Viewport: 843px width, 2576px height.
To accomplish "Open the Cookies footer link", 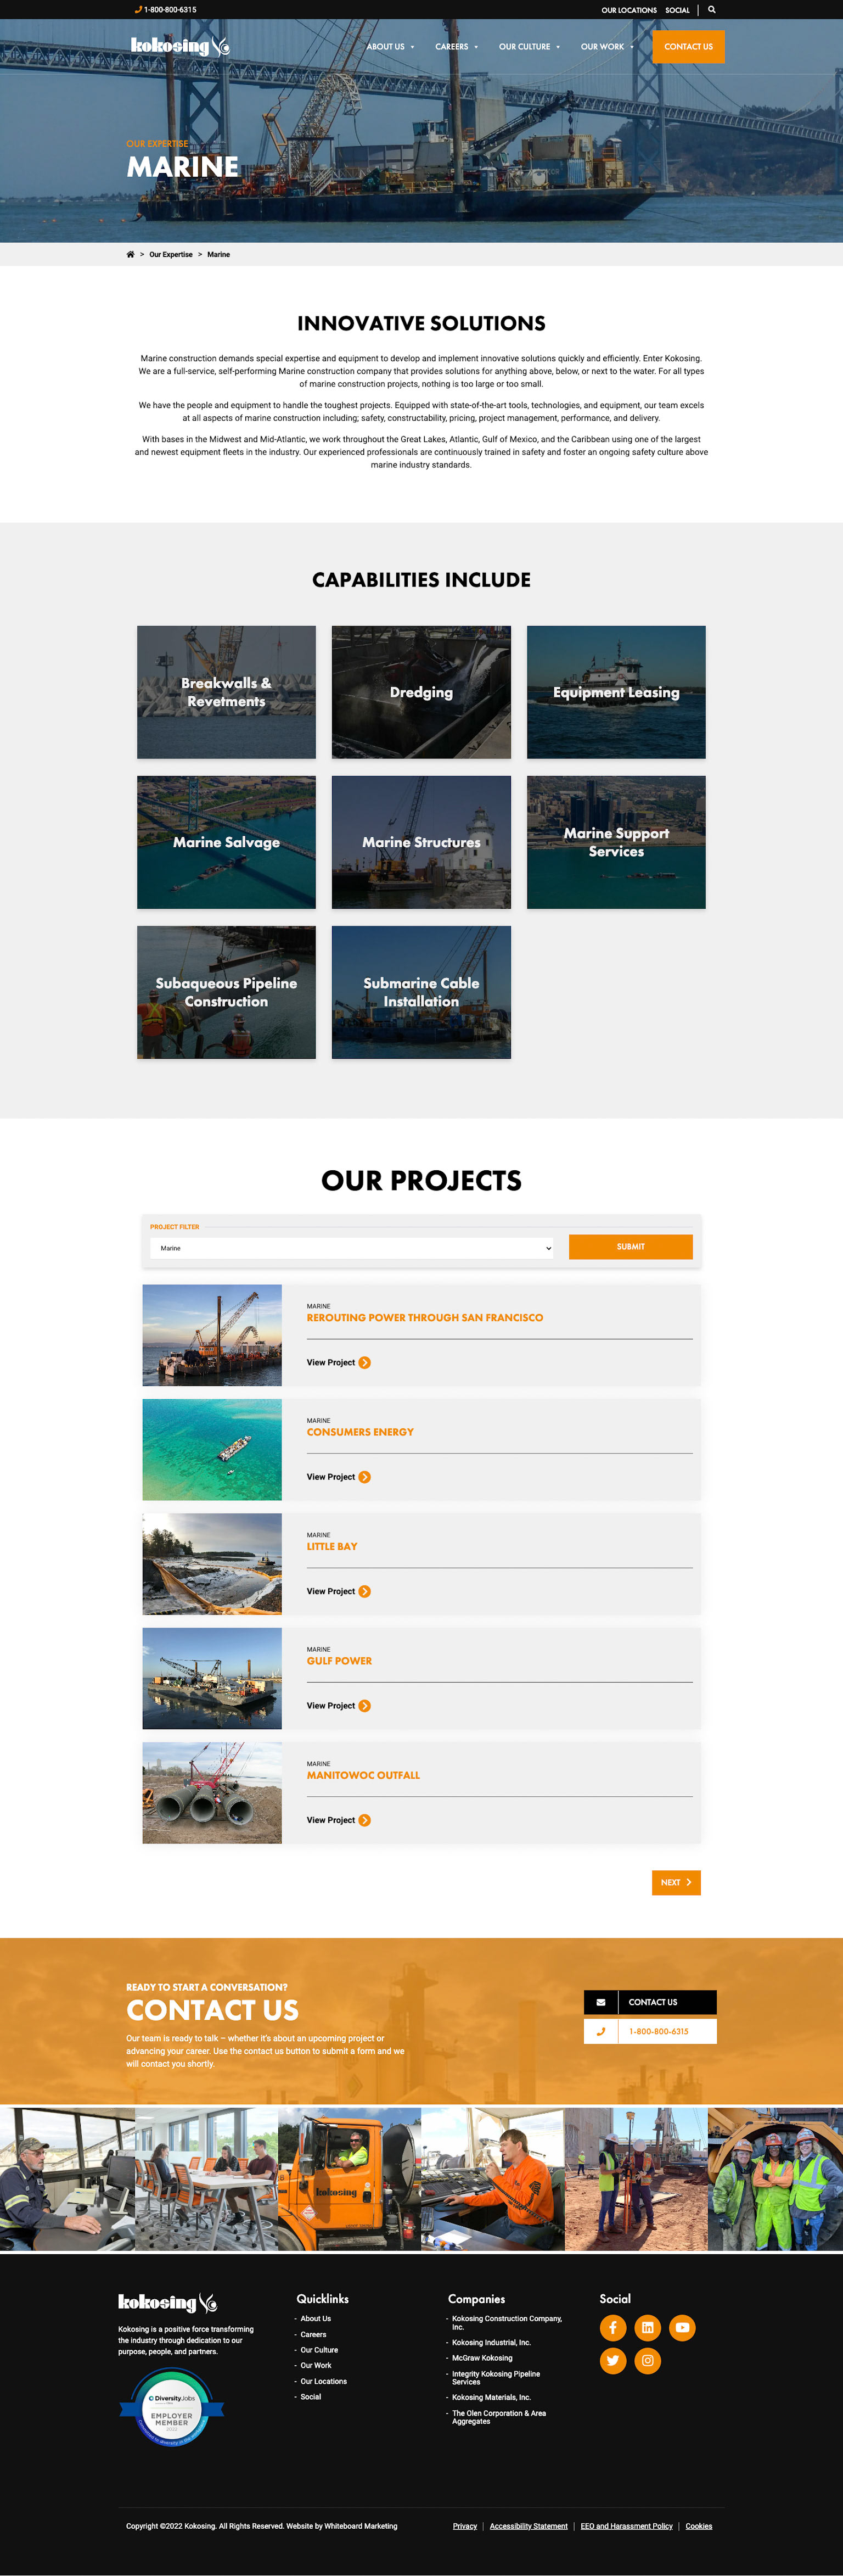I will coord(699,2526).
